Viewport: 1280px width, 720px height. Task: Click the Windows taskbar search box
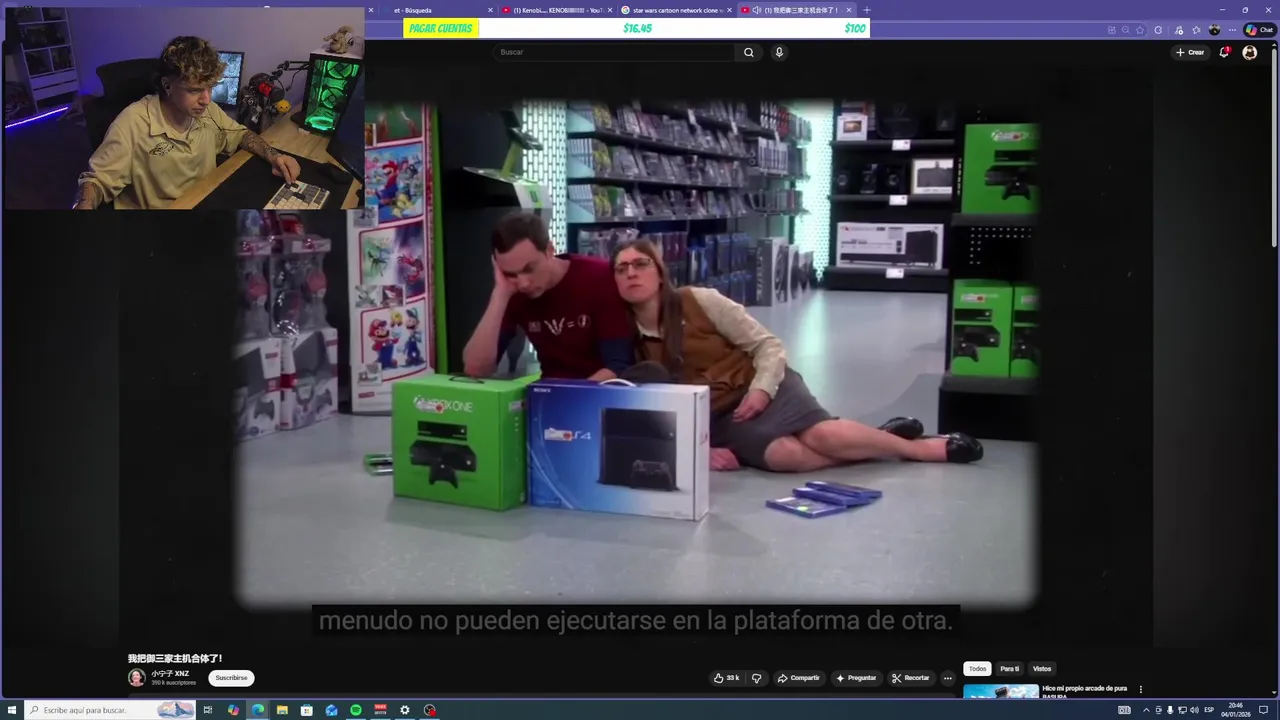110,710
